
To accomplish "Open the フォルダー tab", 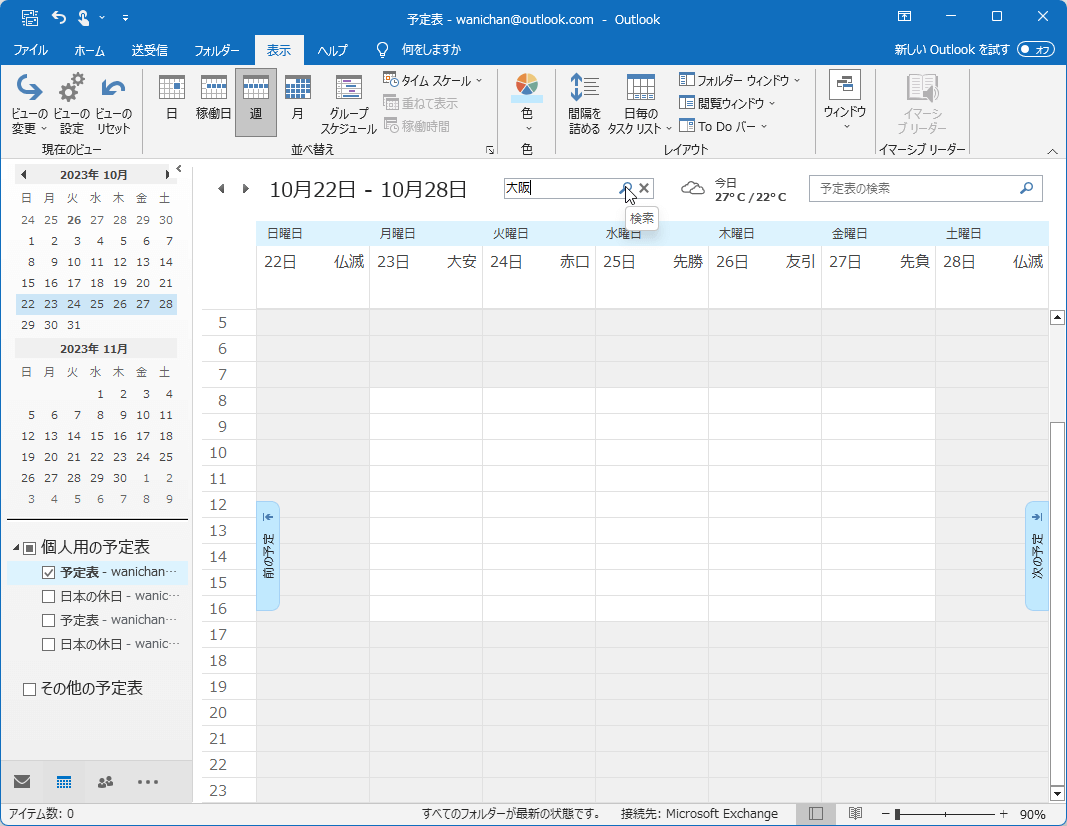I will (217, 50).
